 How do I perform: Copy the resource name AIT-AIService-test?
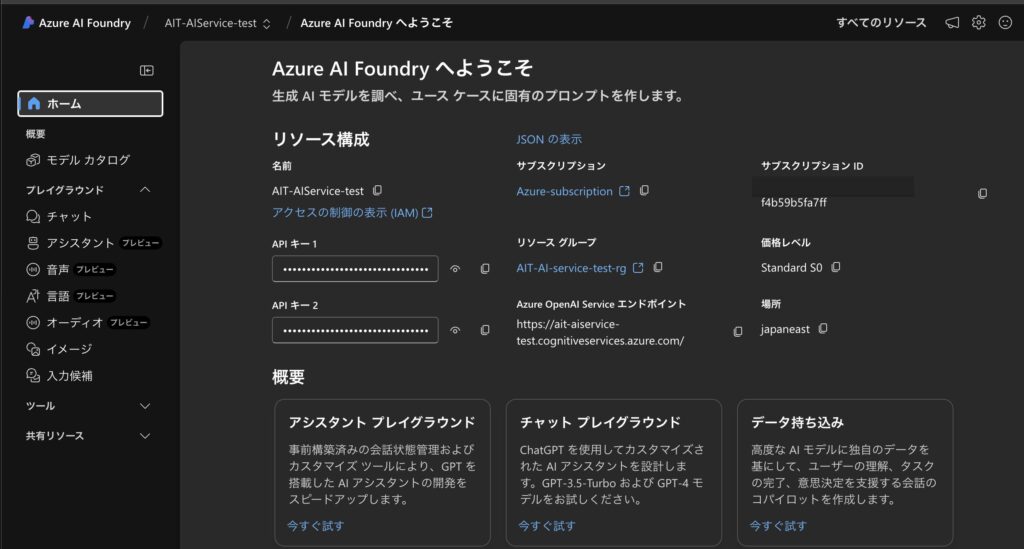pos(377,191)
